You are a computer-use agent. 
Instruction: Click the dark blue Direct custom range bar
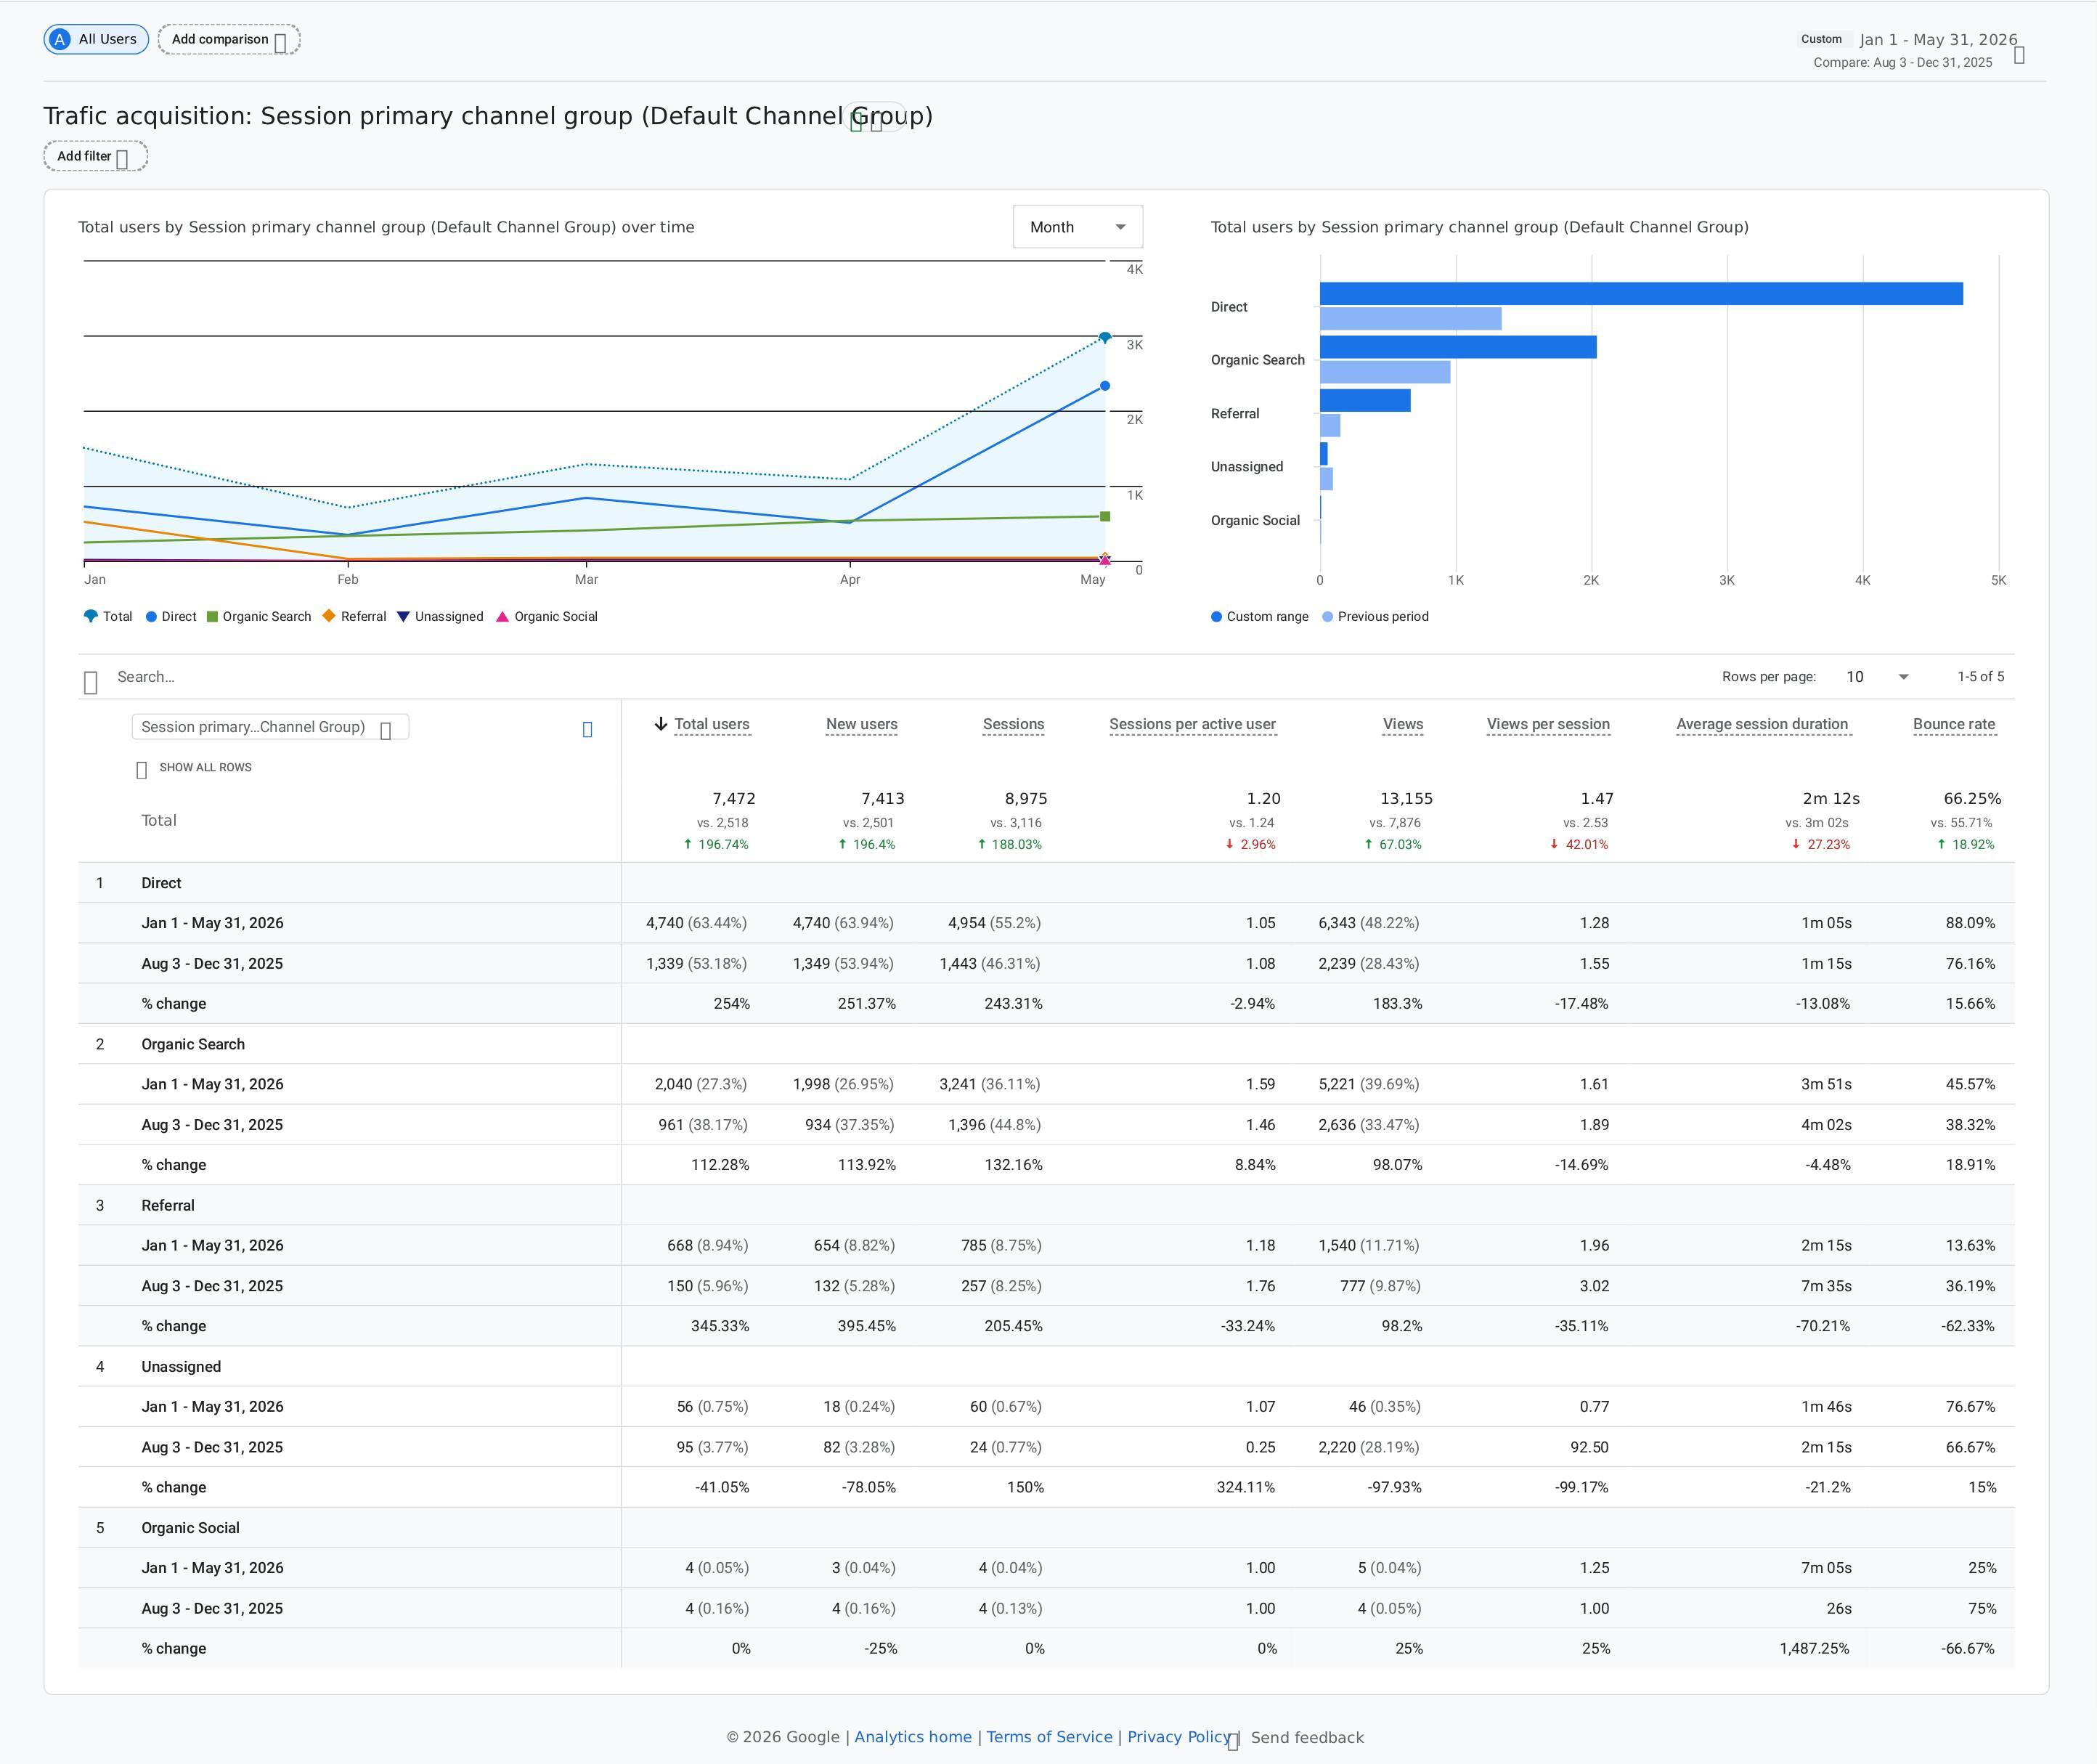tap(1641, 294)
